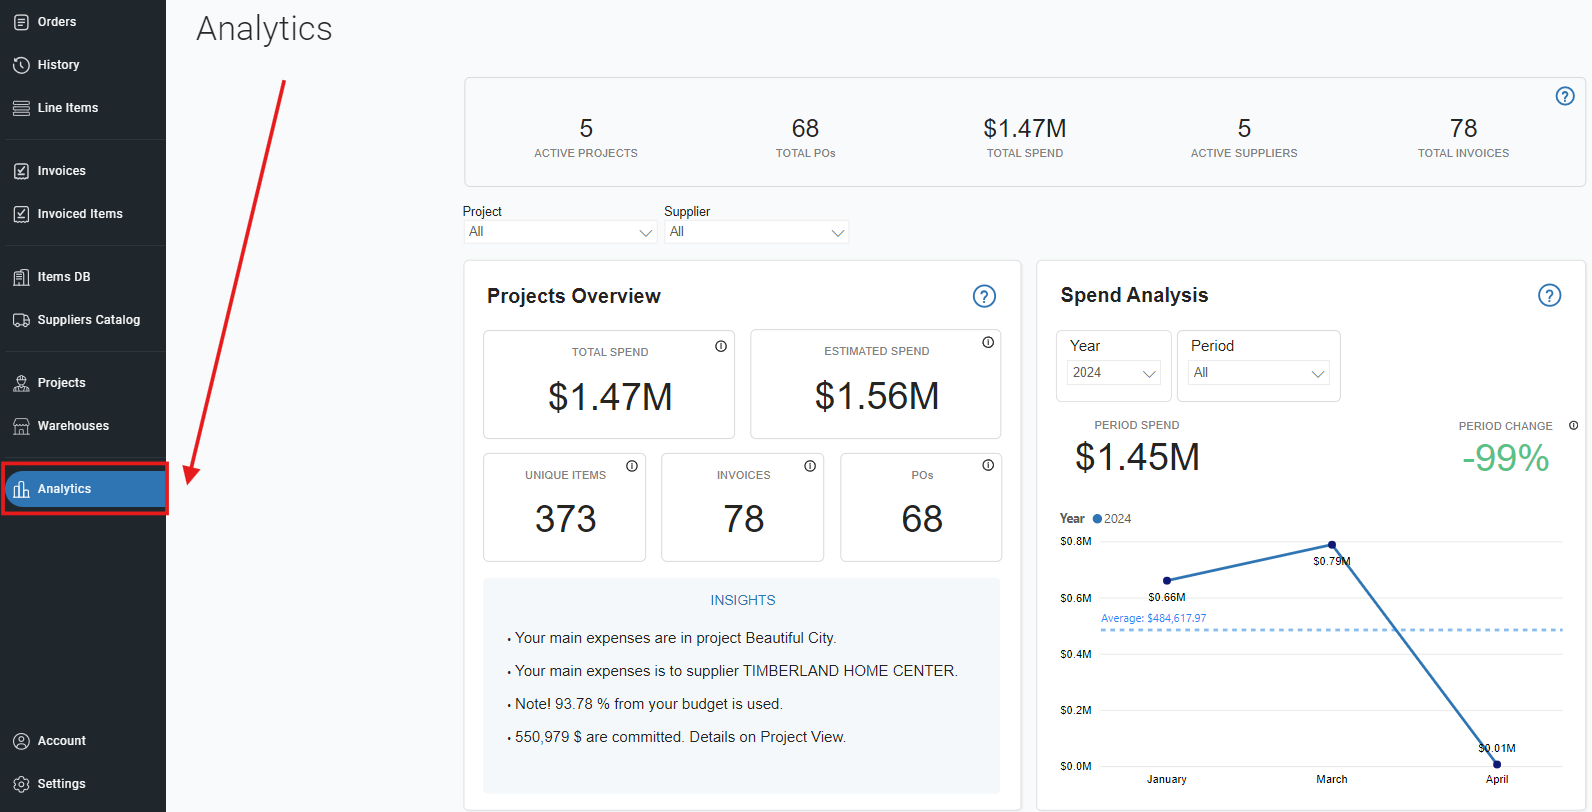The width and height of the screenshot is (1592, 812).
Task: Click the 5 Active Projects stat
Action: coord(586,138)
